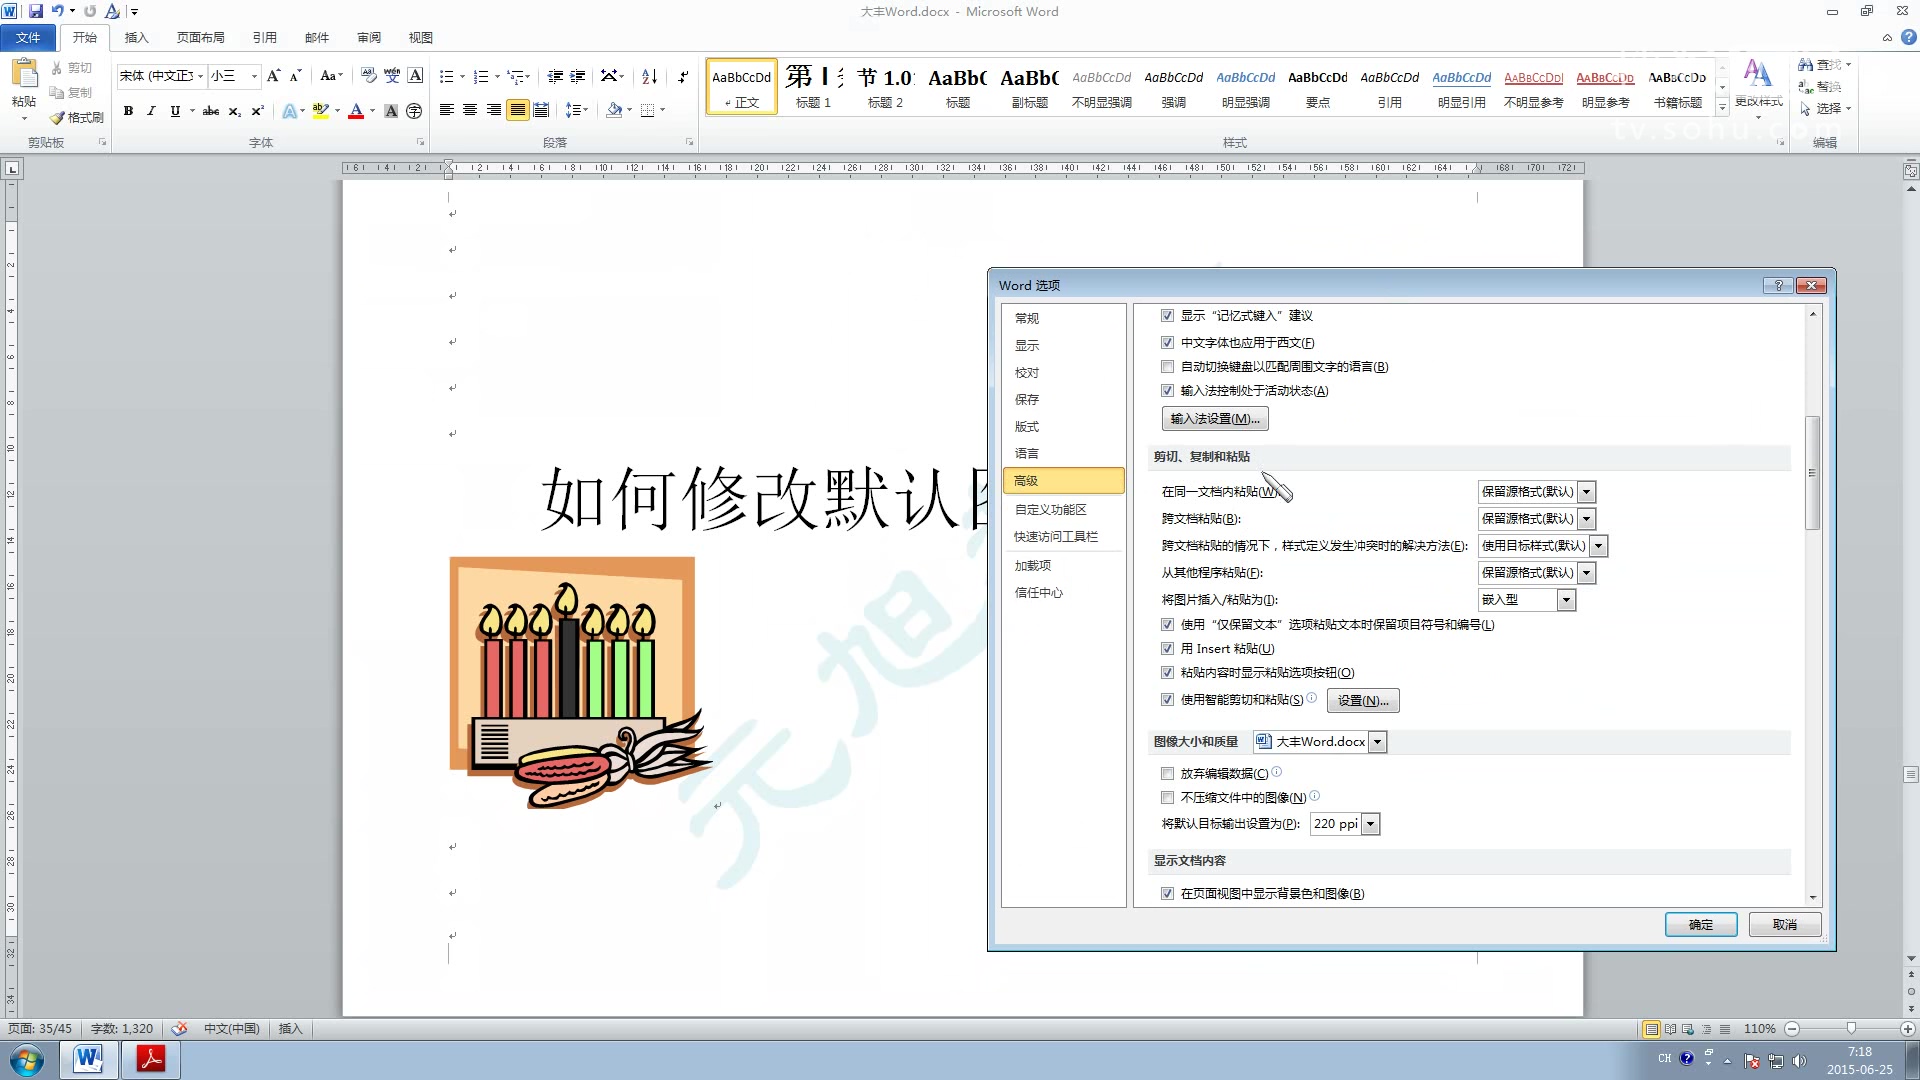Check 自动切换键盘以匹配周围文字的语言 option

tap(1167, 367)
